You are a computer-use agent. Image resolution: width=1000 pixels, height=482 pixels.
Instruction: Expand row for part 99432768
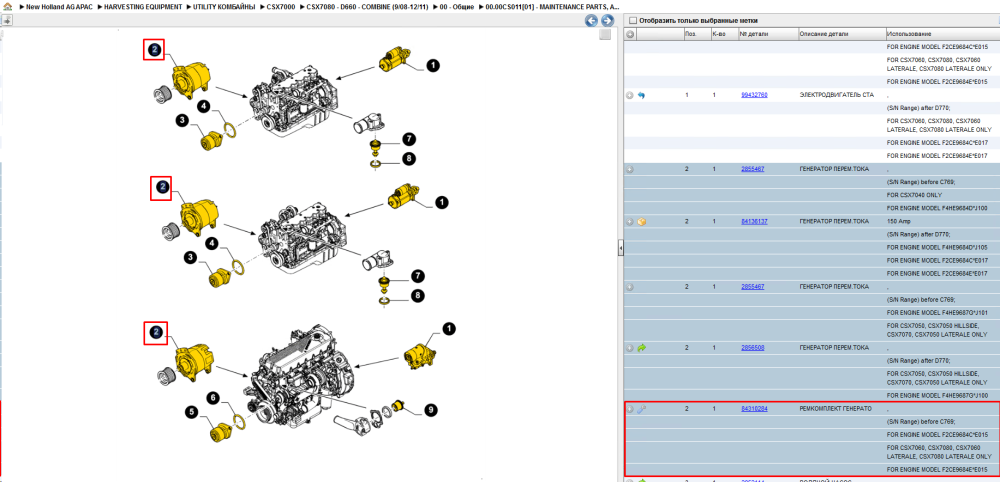pyautogui.click(x=630, y=96)
